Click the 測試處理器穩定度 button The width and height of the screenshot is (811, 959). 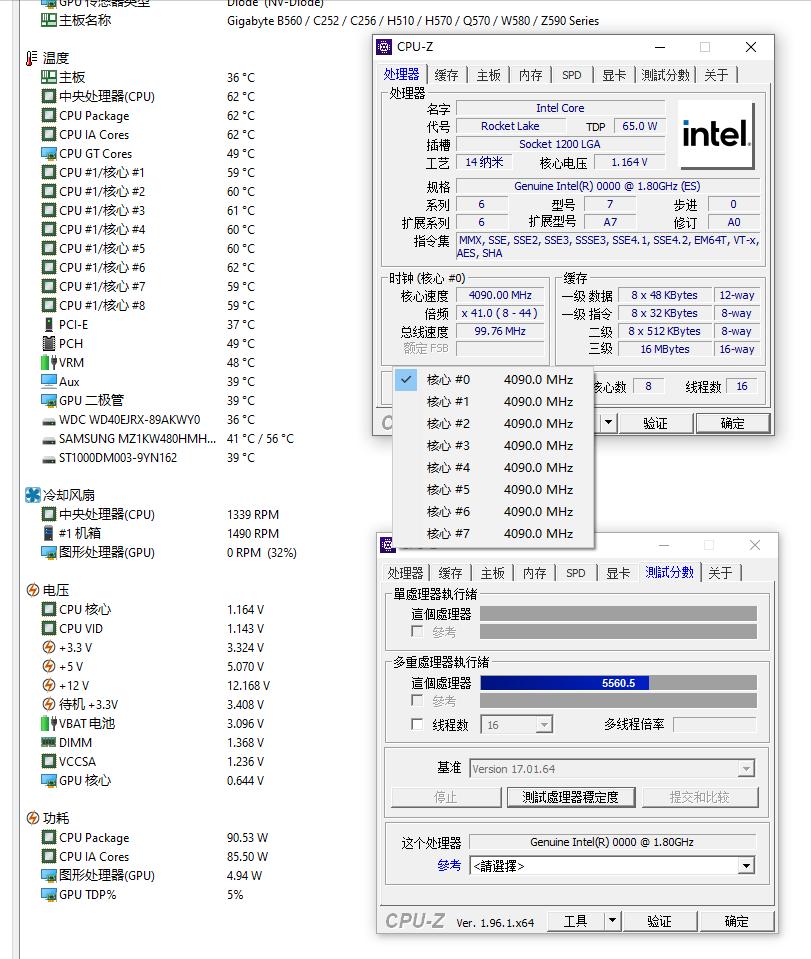(571, 797)
